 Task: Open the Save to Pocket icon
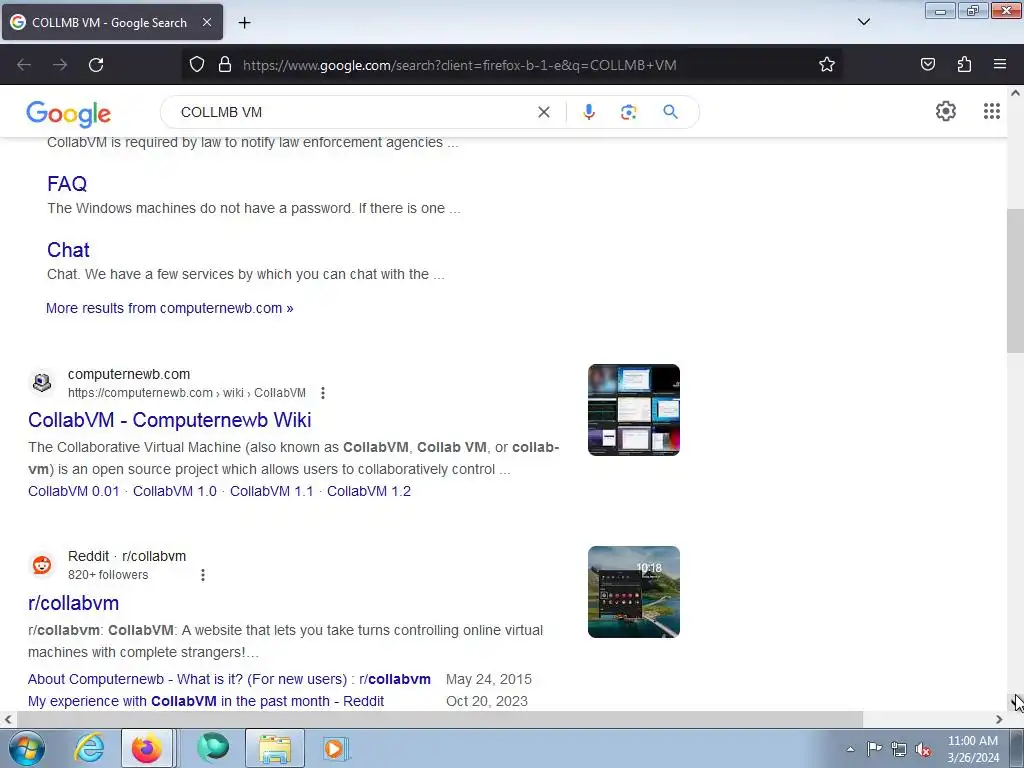pyautogui.click(x=927, y=64)
